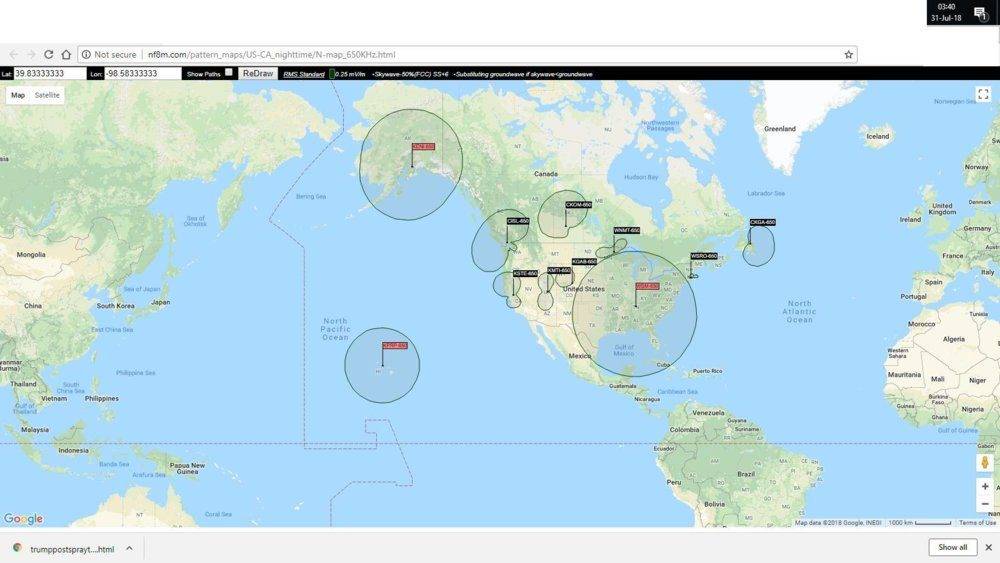Pick up the Street View pegman
1000x563 pixels.
point(985,462)
